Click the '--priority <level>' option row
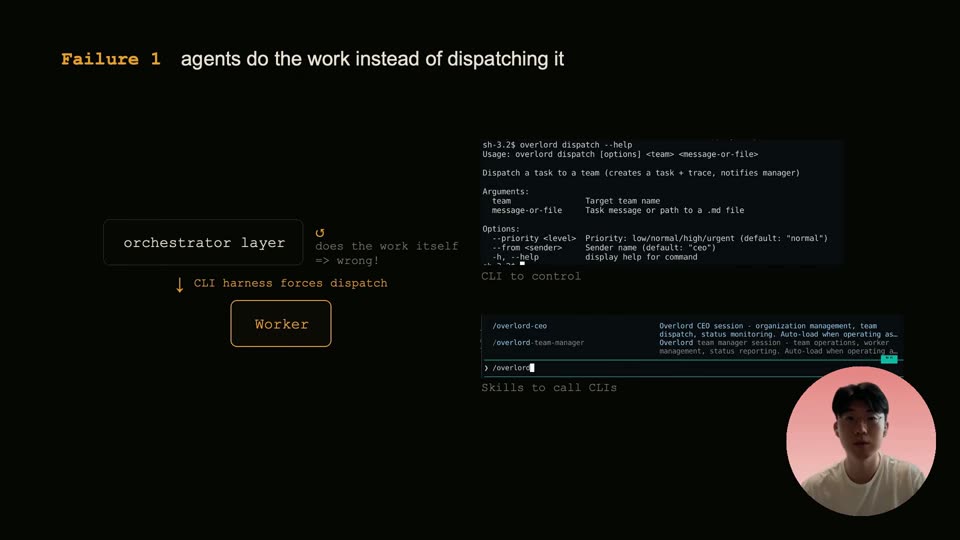The height and width of the screenshot is (540, 960). pos(659,238)
